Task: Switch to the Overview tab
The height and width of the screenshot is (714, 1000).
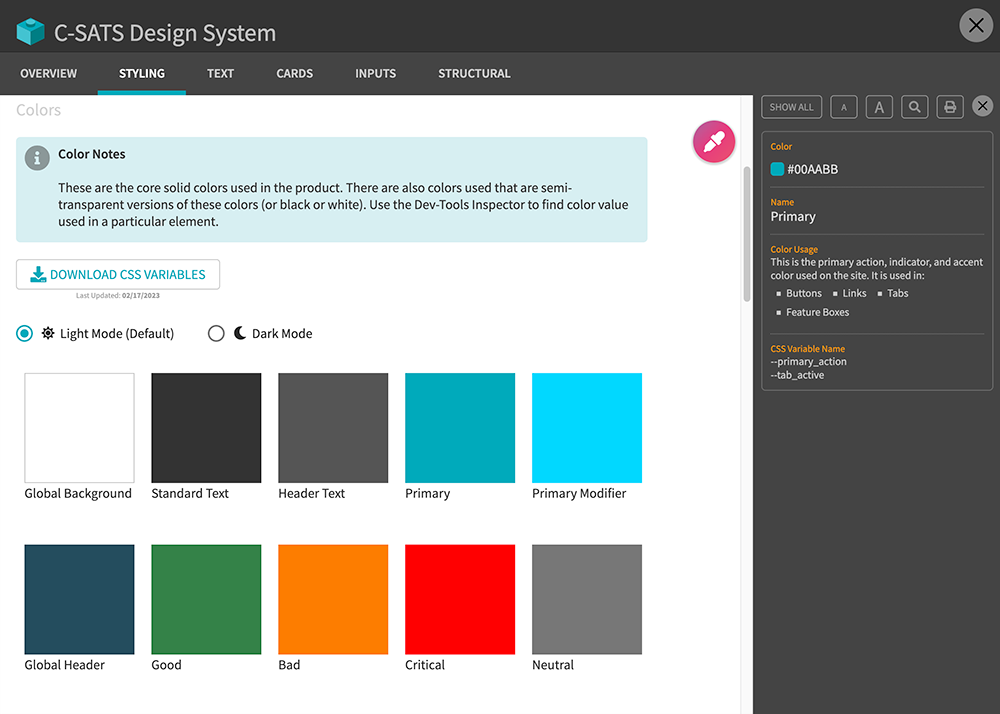Action: pyautogui.click(x=49, y=74)
